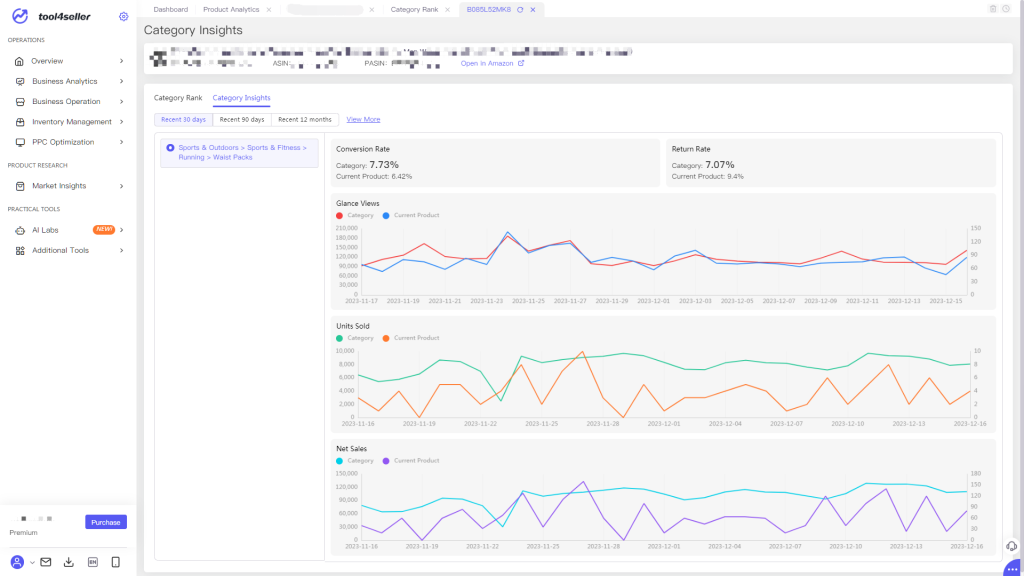
Task: Expand the Market Insights chevron
Action: point(121,186)
